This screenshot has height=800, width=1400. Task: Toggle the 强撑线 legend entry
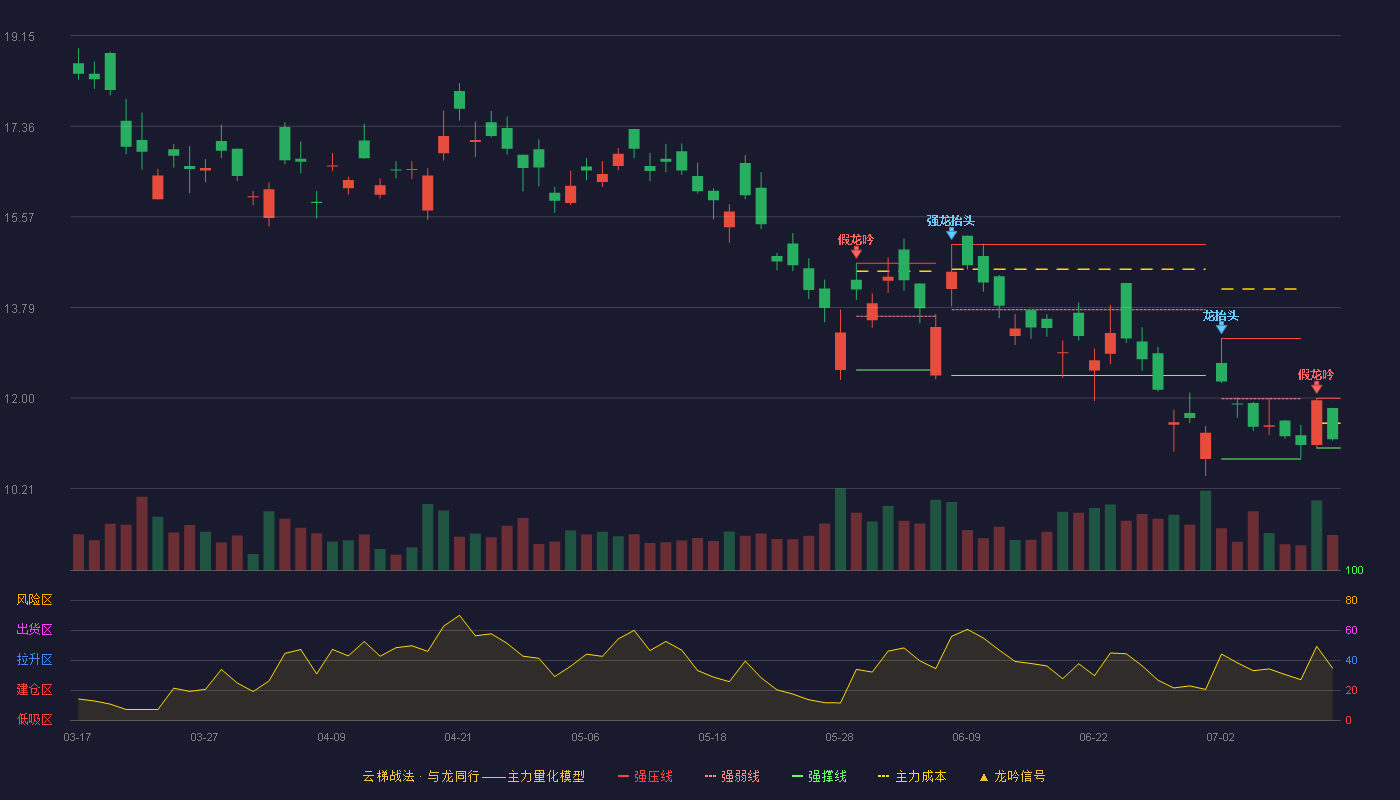point(819,776)
